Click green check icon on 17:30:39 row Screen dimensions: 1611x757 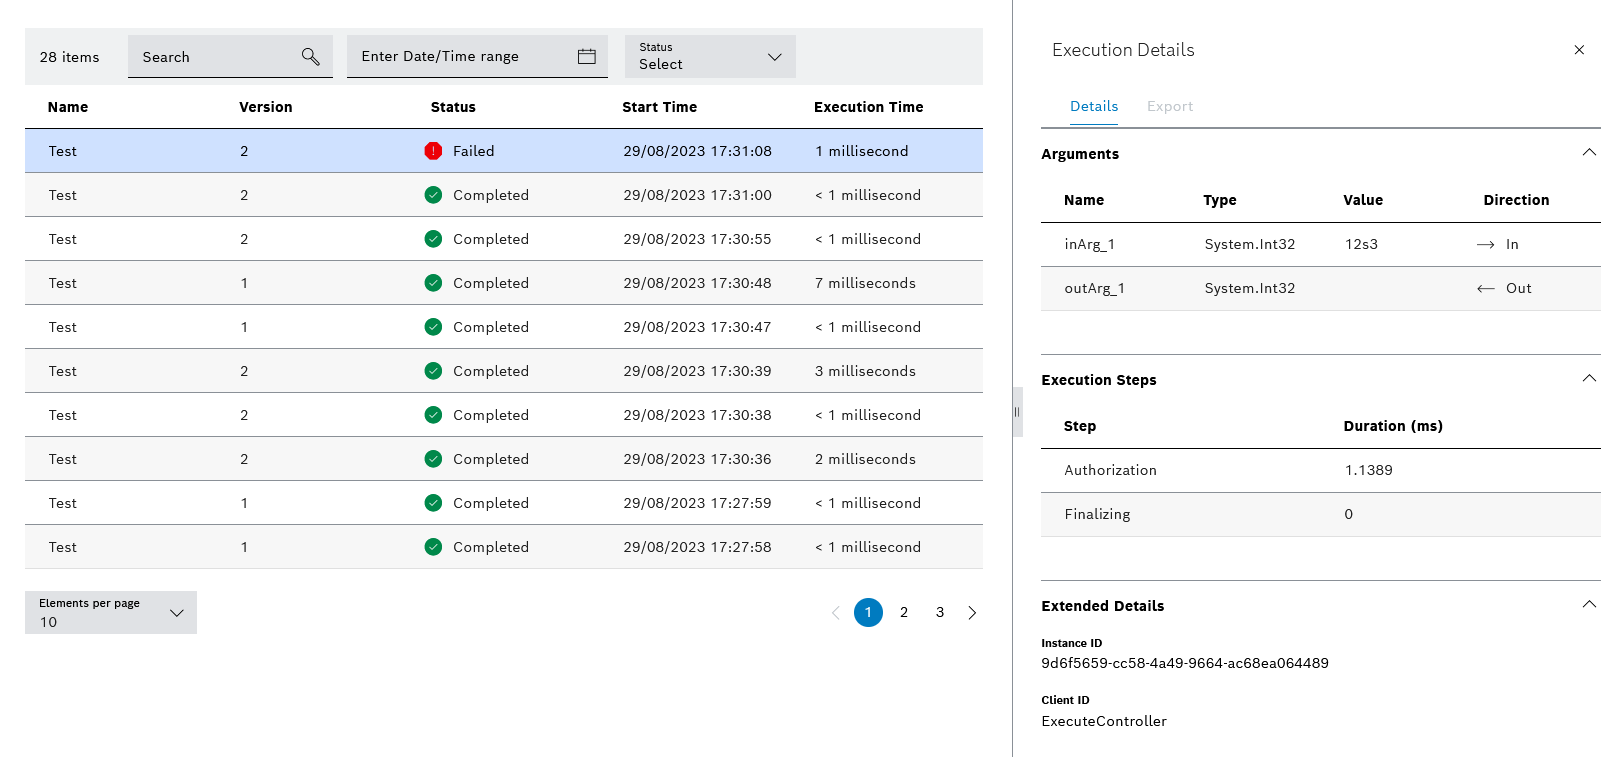(433, 371)
